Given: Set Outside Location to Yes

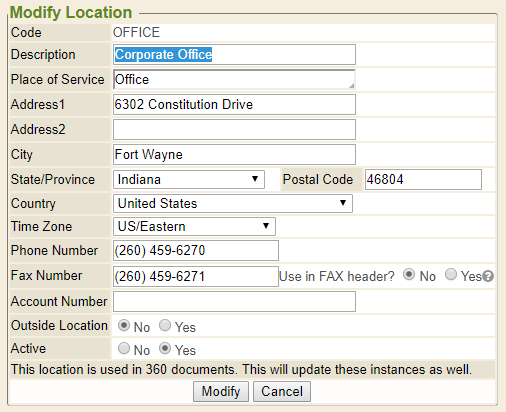Looking at the screenshot, I should (x=165, y=325).
